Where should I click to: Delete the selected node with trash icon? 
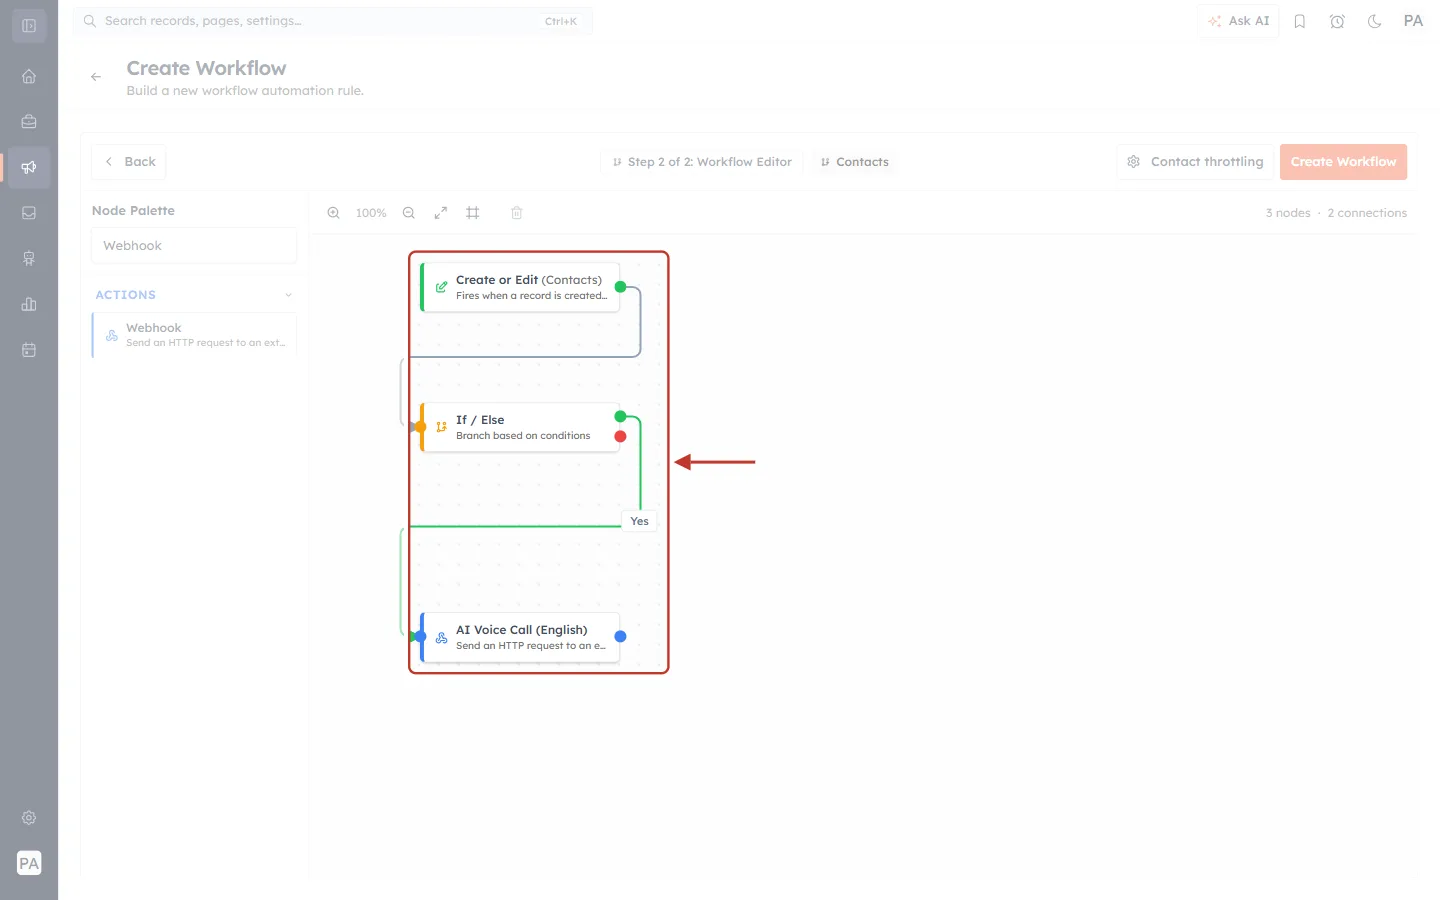(517, 213)
